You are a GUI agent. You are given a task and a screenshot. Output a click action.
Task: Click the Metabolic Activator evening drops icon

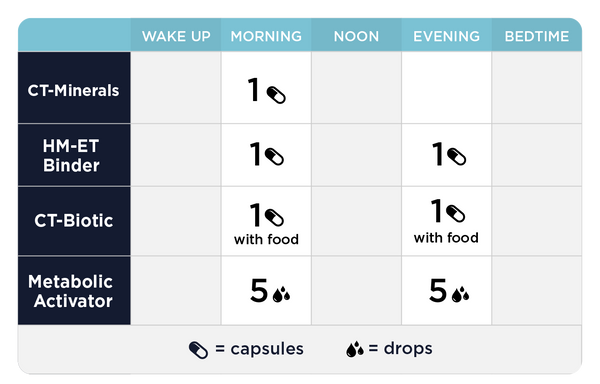pos(460,294)
